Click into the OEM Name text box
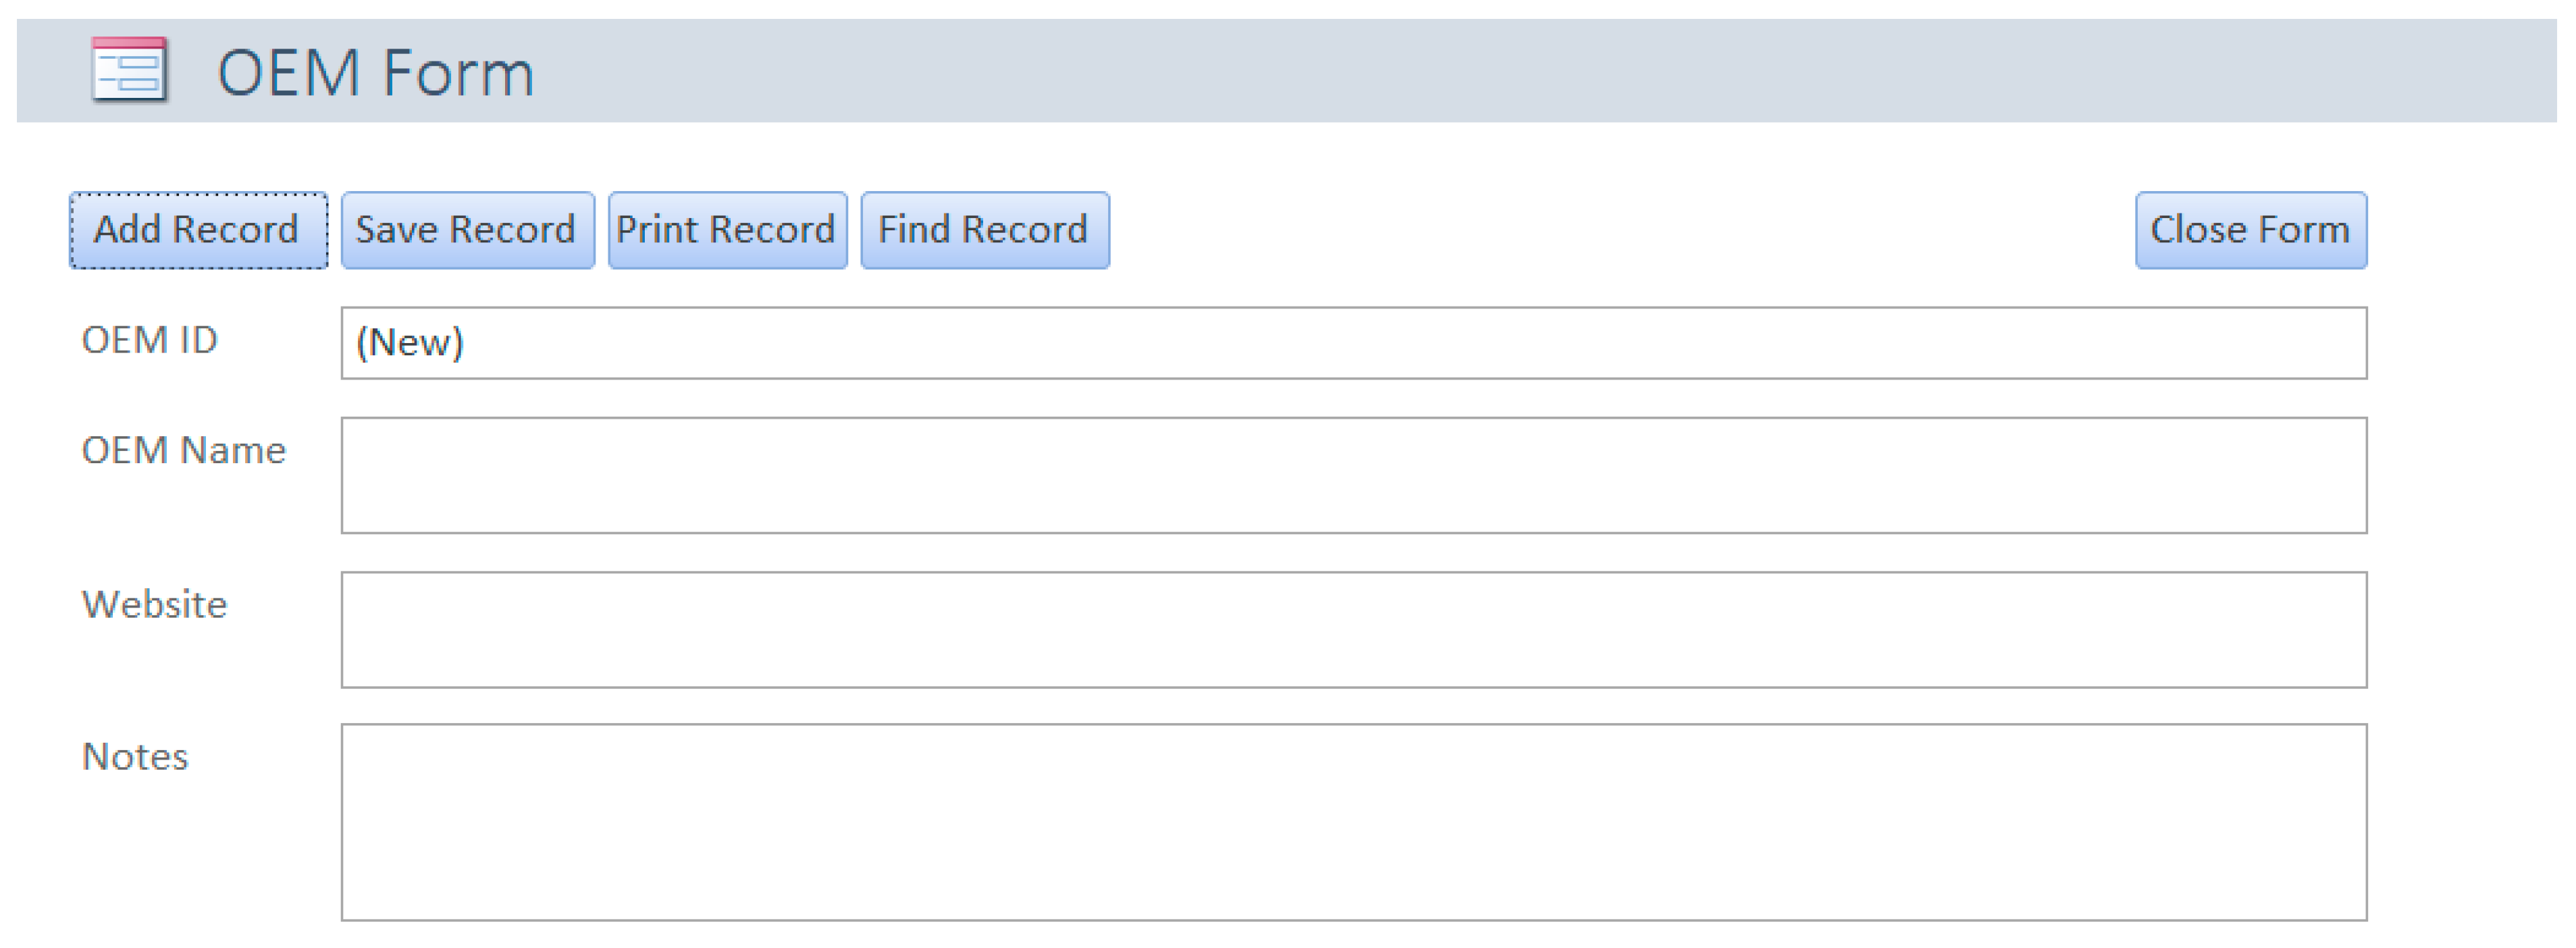The height and width of the screenshot is (948, 2576). coord(1353,475)
